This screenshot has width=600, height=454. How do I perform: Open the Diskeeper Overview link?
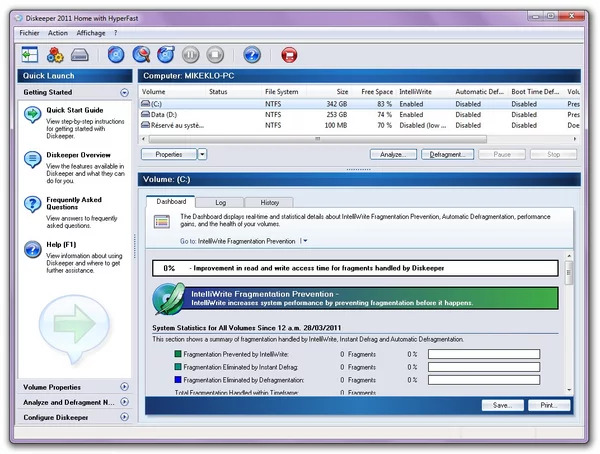[x=78, y=155]
